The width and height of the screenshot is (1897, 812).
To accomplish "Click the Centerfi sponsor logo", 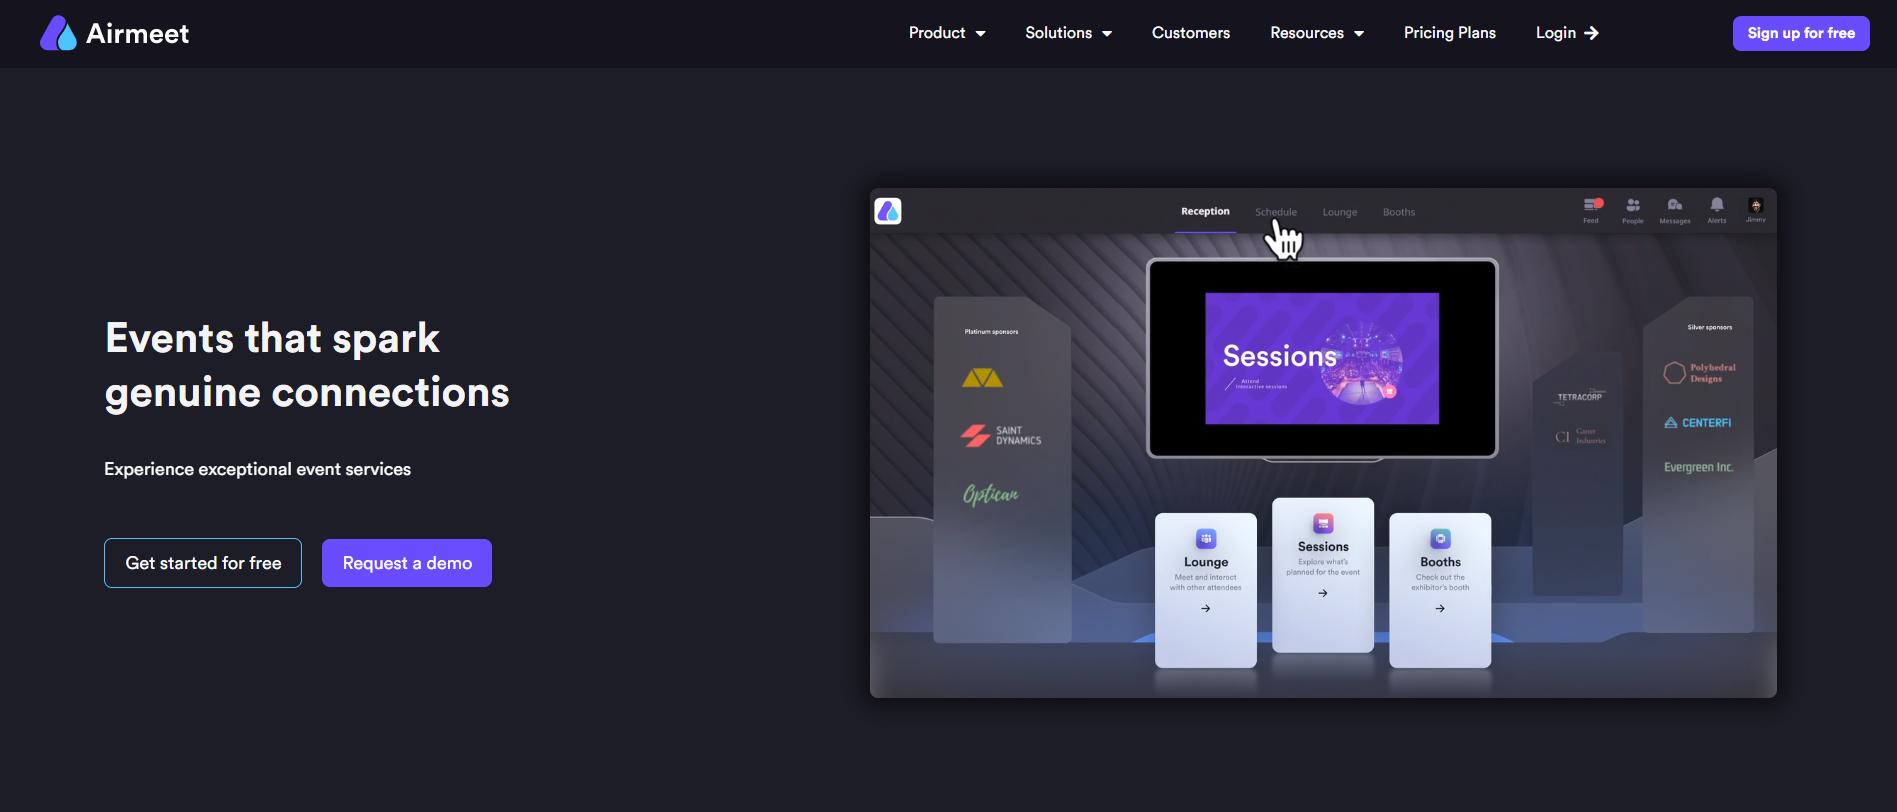I will coord(1698,423).
